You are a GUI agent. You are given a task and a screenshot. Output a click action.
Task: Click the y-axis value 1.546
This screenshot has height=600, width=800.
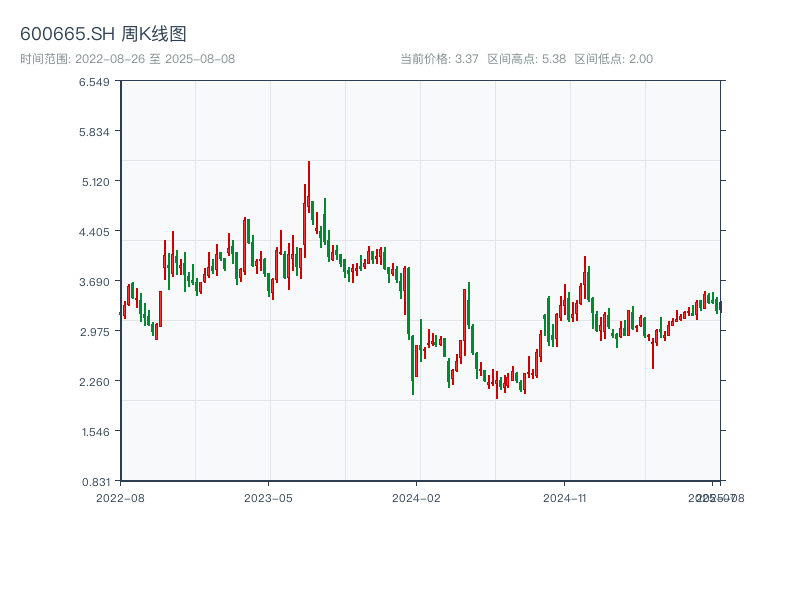(x=95, y=432)
